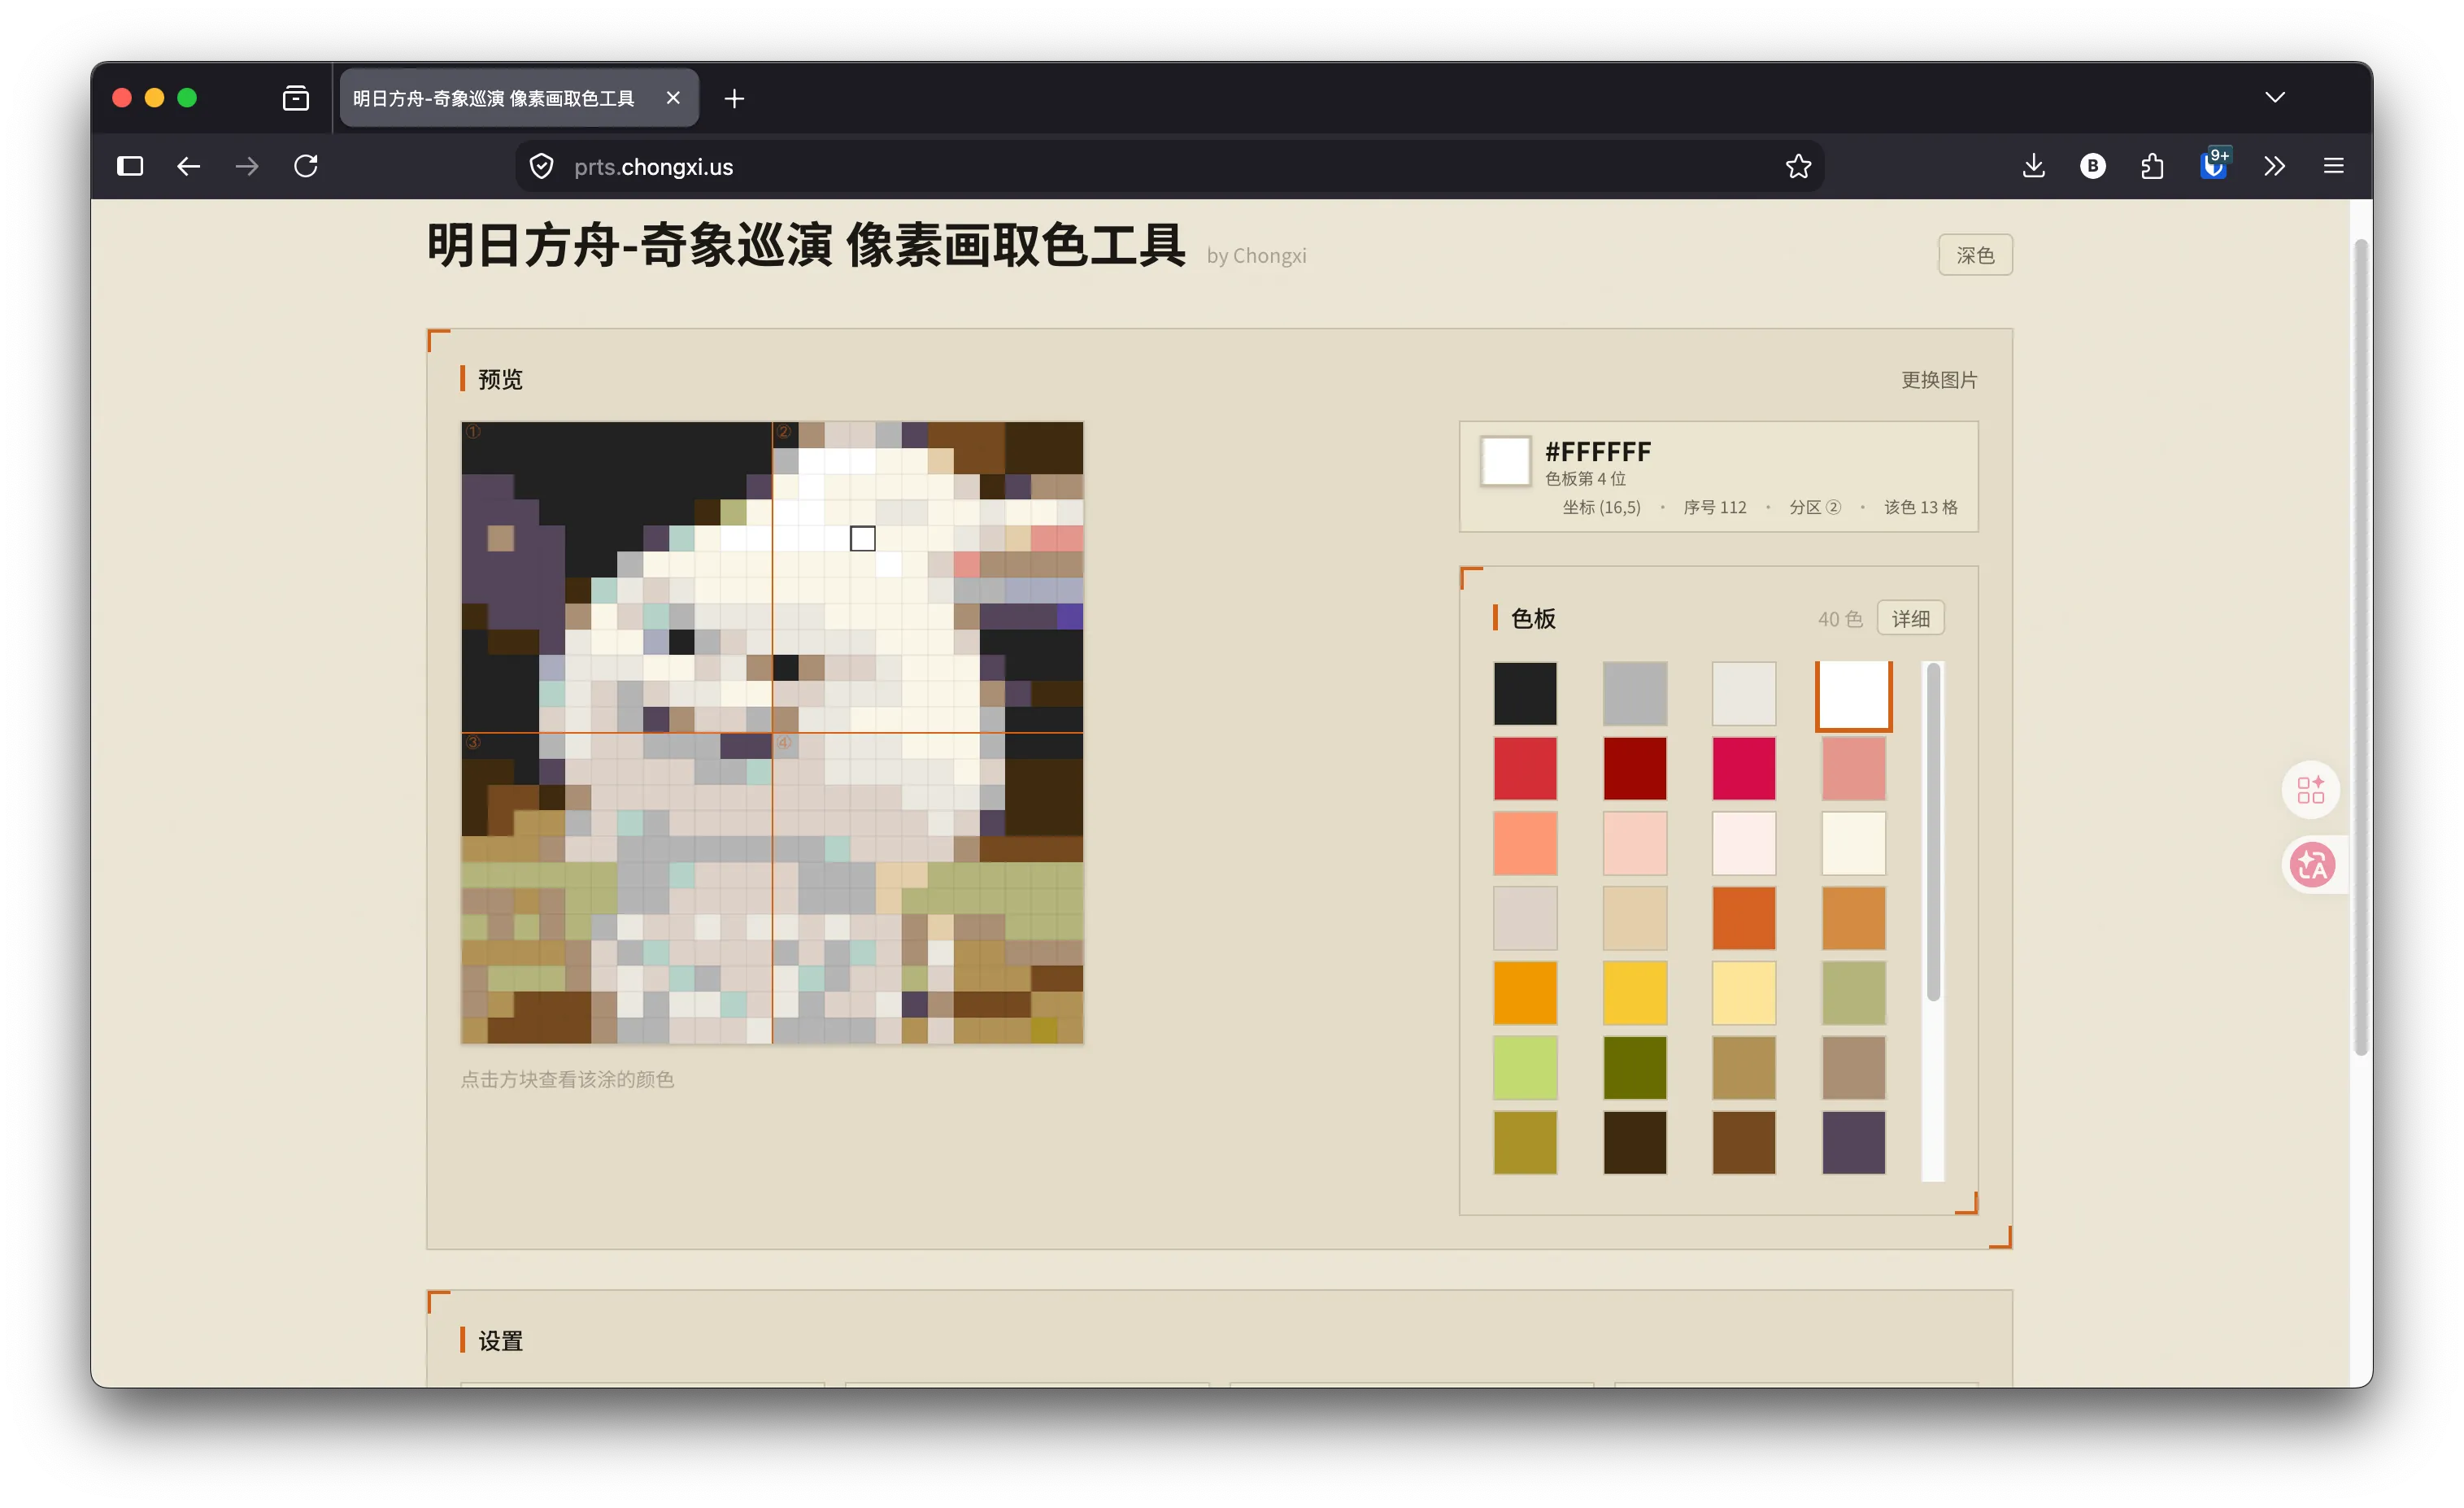This screenshot has height=1508, width=2464.
Task: Click the 设置 section heading
Action: pos(500,1341)
